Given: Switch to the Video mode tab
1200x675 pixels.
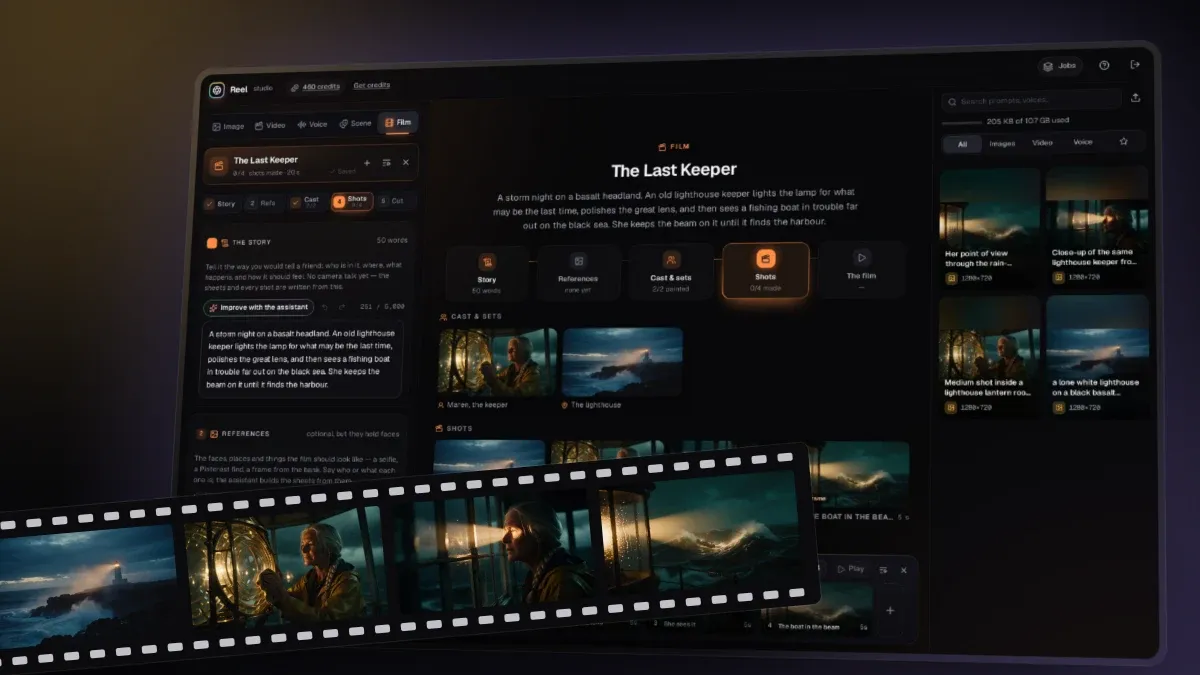Looking at the screenshot, I should click(x=270, y=125).
